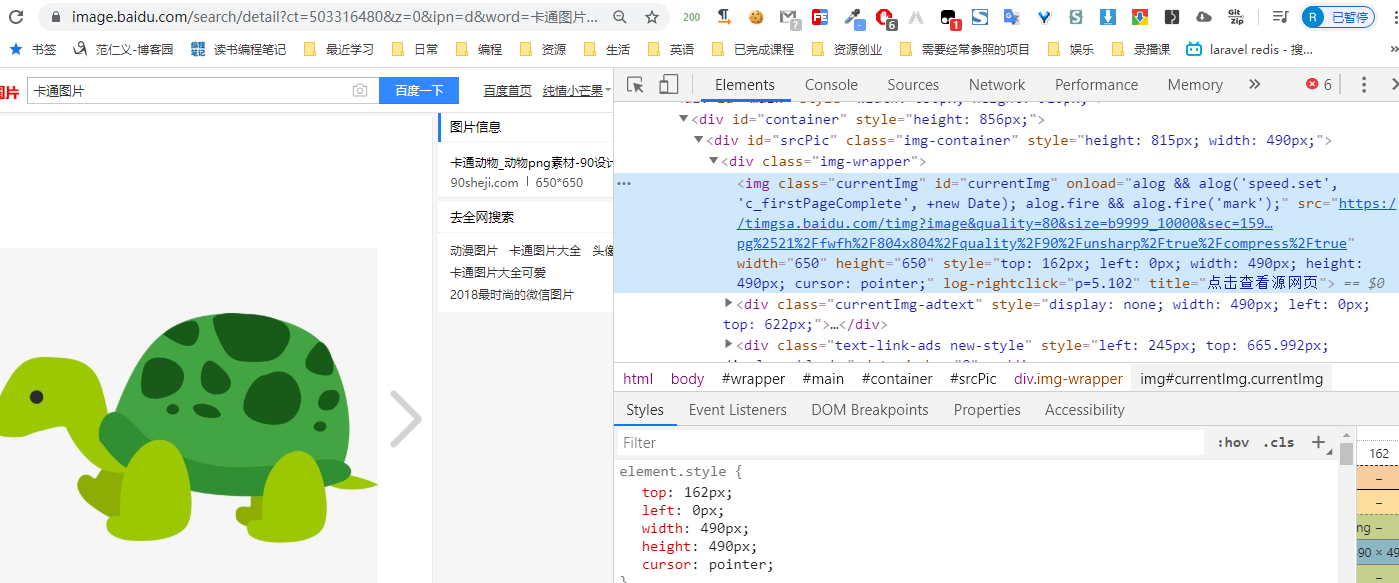
Task: Click the three dots beside selected img node
Action: click(x=624, y=184)
